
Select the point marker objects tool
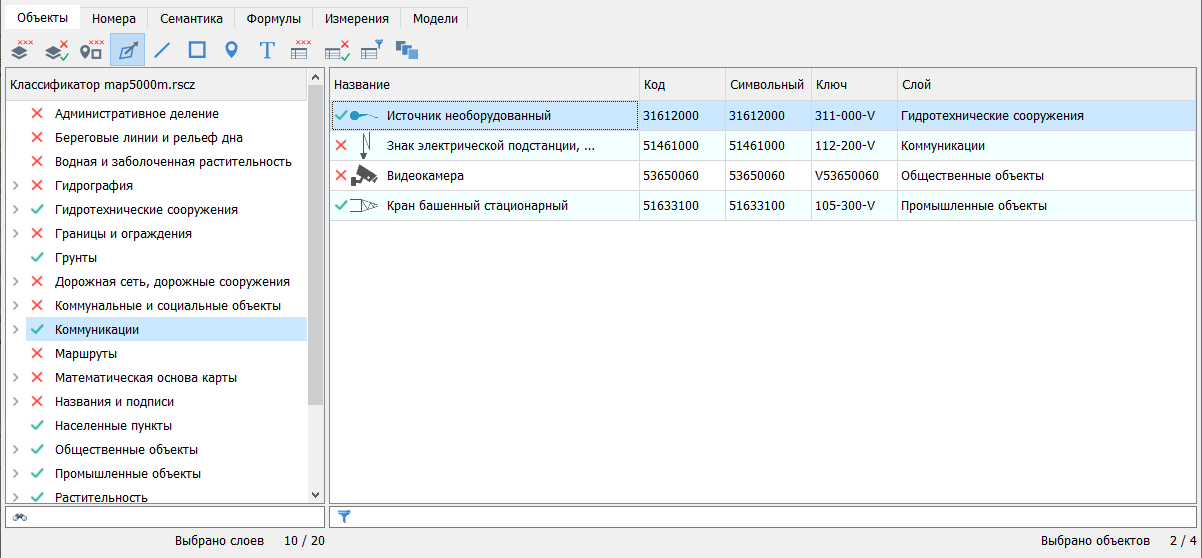click(x=231, y=49)
